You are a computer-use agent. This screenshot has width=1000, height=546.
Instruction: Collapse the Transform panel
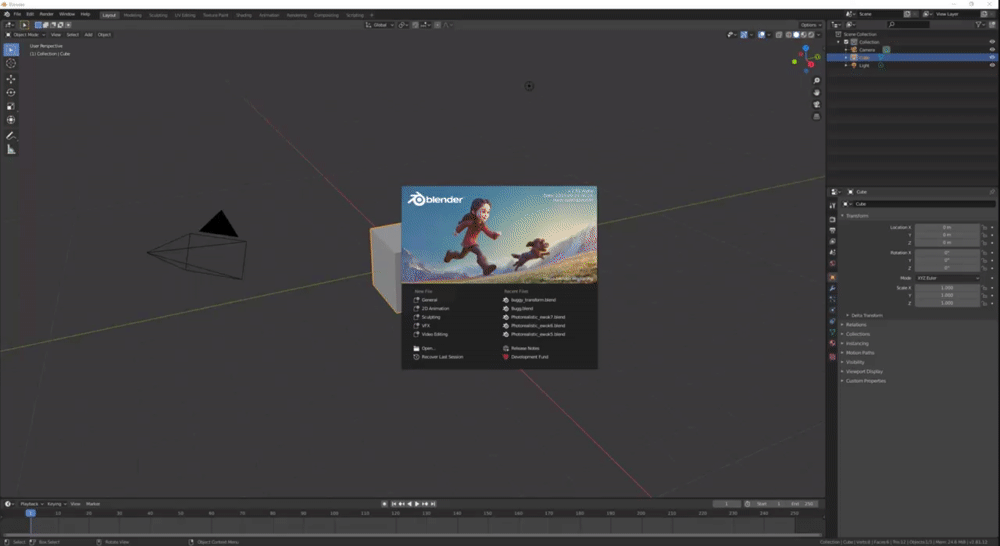[855, 216]
